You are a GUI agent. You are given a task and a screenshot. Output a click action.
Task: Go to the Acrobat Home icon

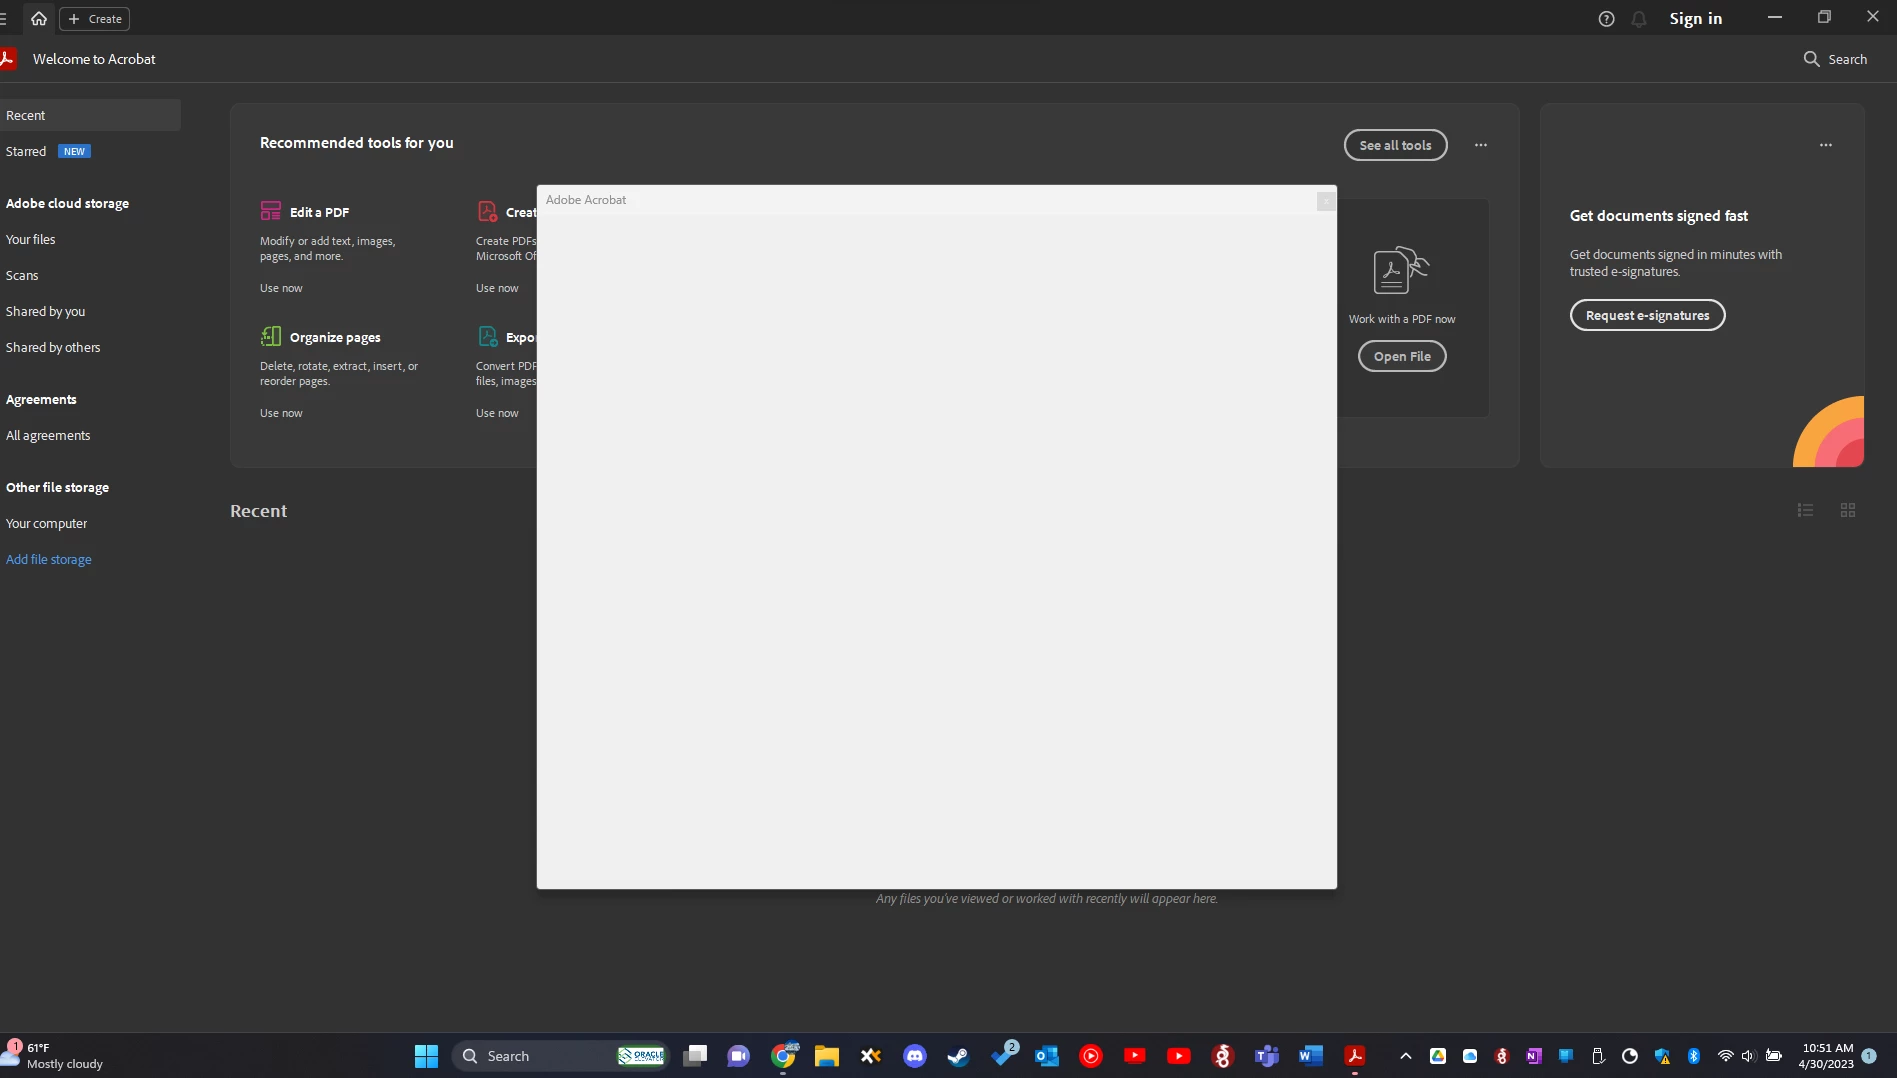[x=39, y=18]
